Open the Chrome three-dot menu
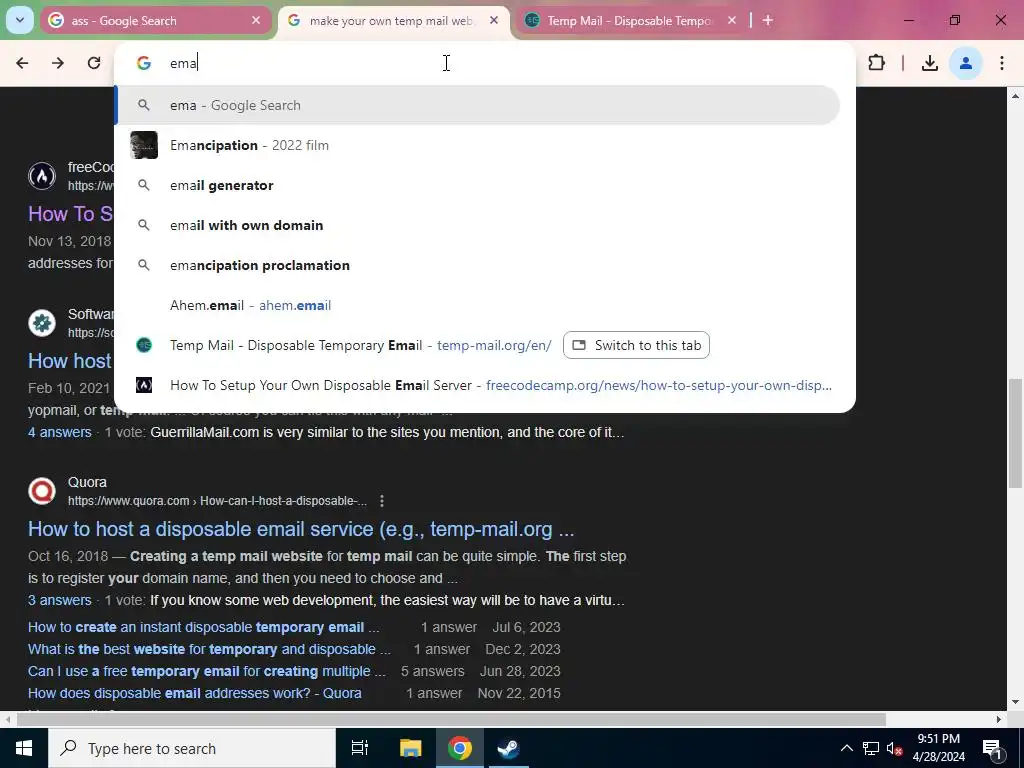 coord(1002,63)
